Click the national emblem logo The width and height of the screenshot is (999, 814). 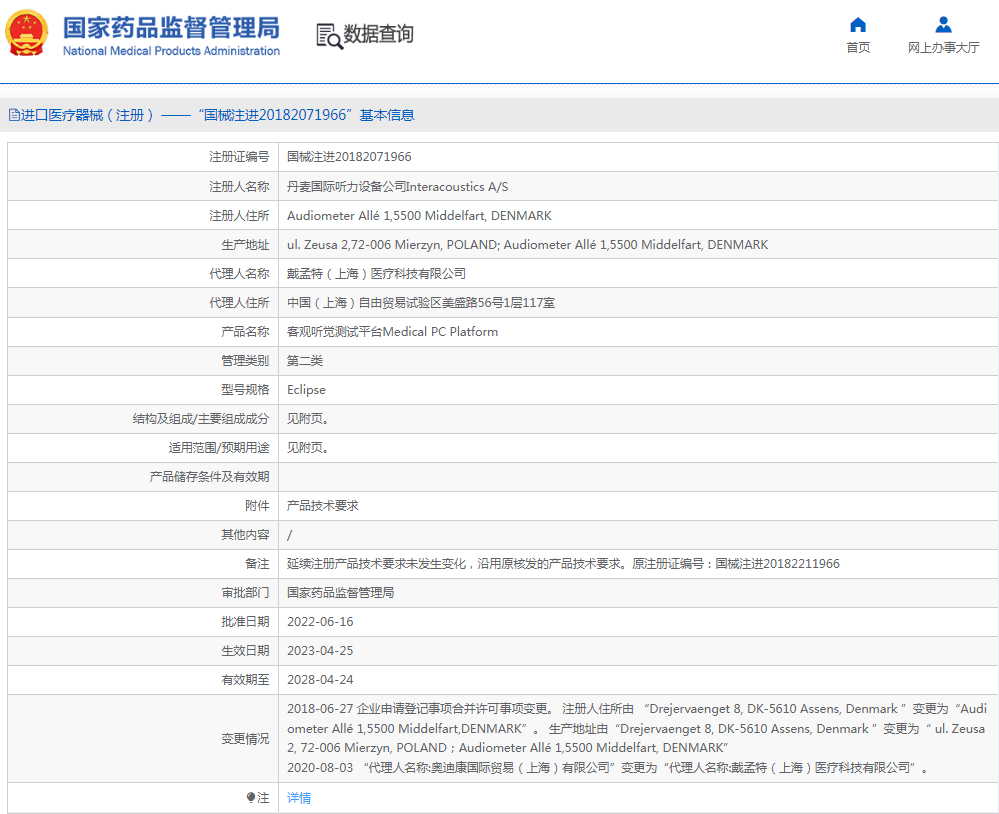pos(27,33)
